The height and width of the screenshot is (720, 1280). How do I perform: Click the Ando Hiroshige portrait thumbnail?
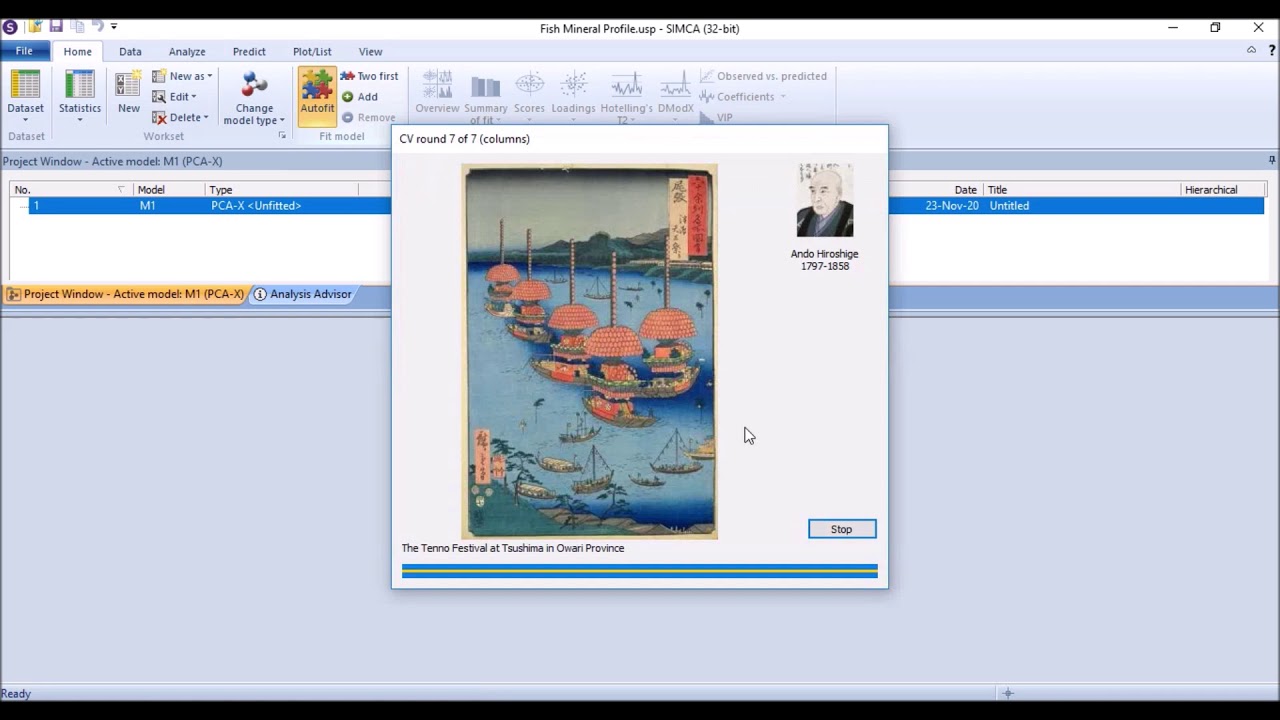[x=825, y=200]
